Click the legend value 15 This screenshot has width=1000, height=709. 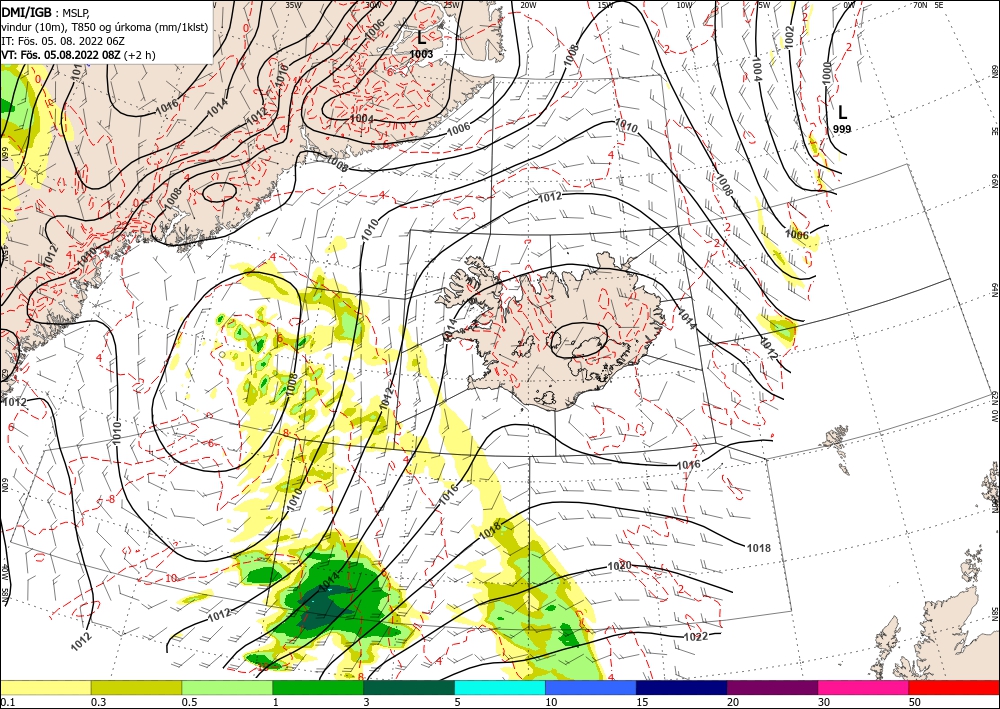(x=642, y=702)
